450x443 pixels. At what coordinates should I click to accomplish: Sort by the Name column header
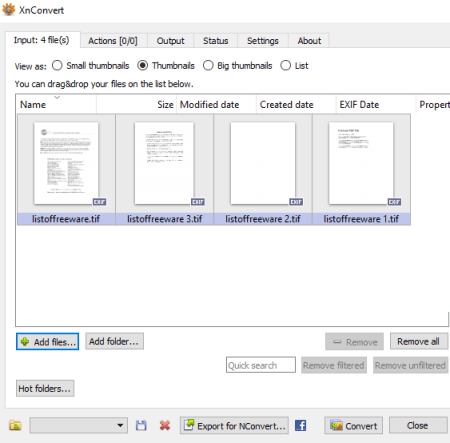(x=56, y=104)
